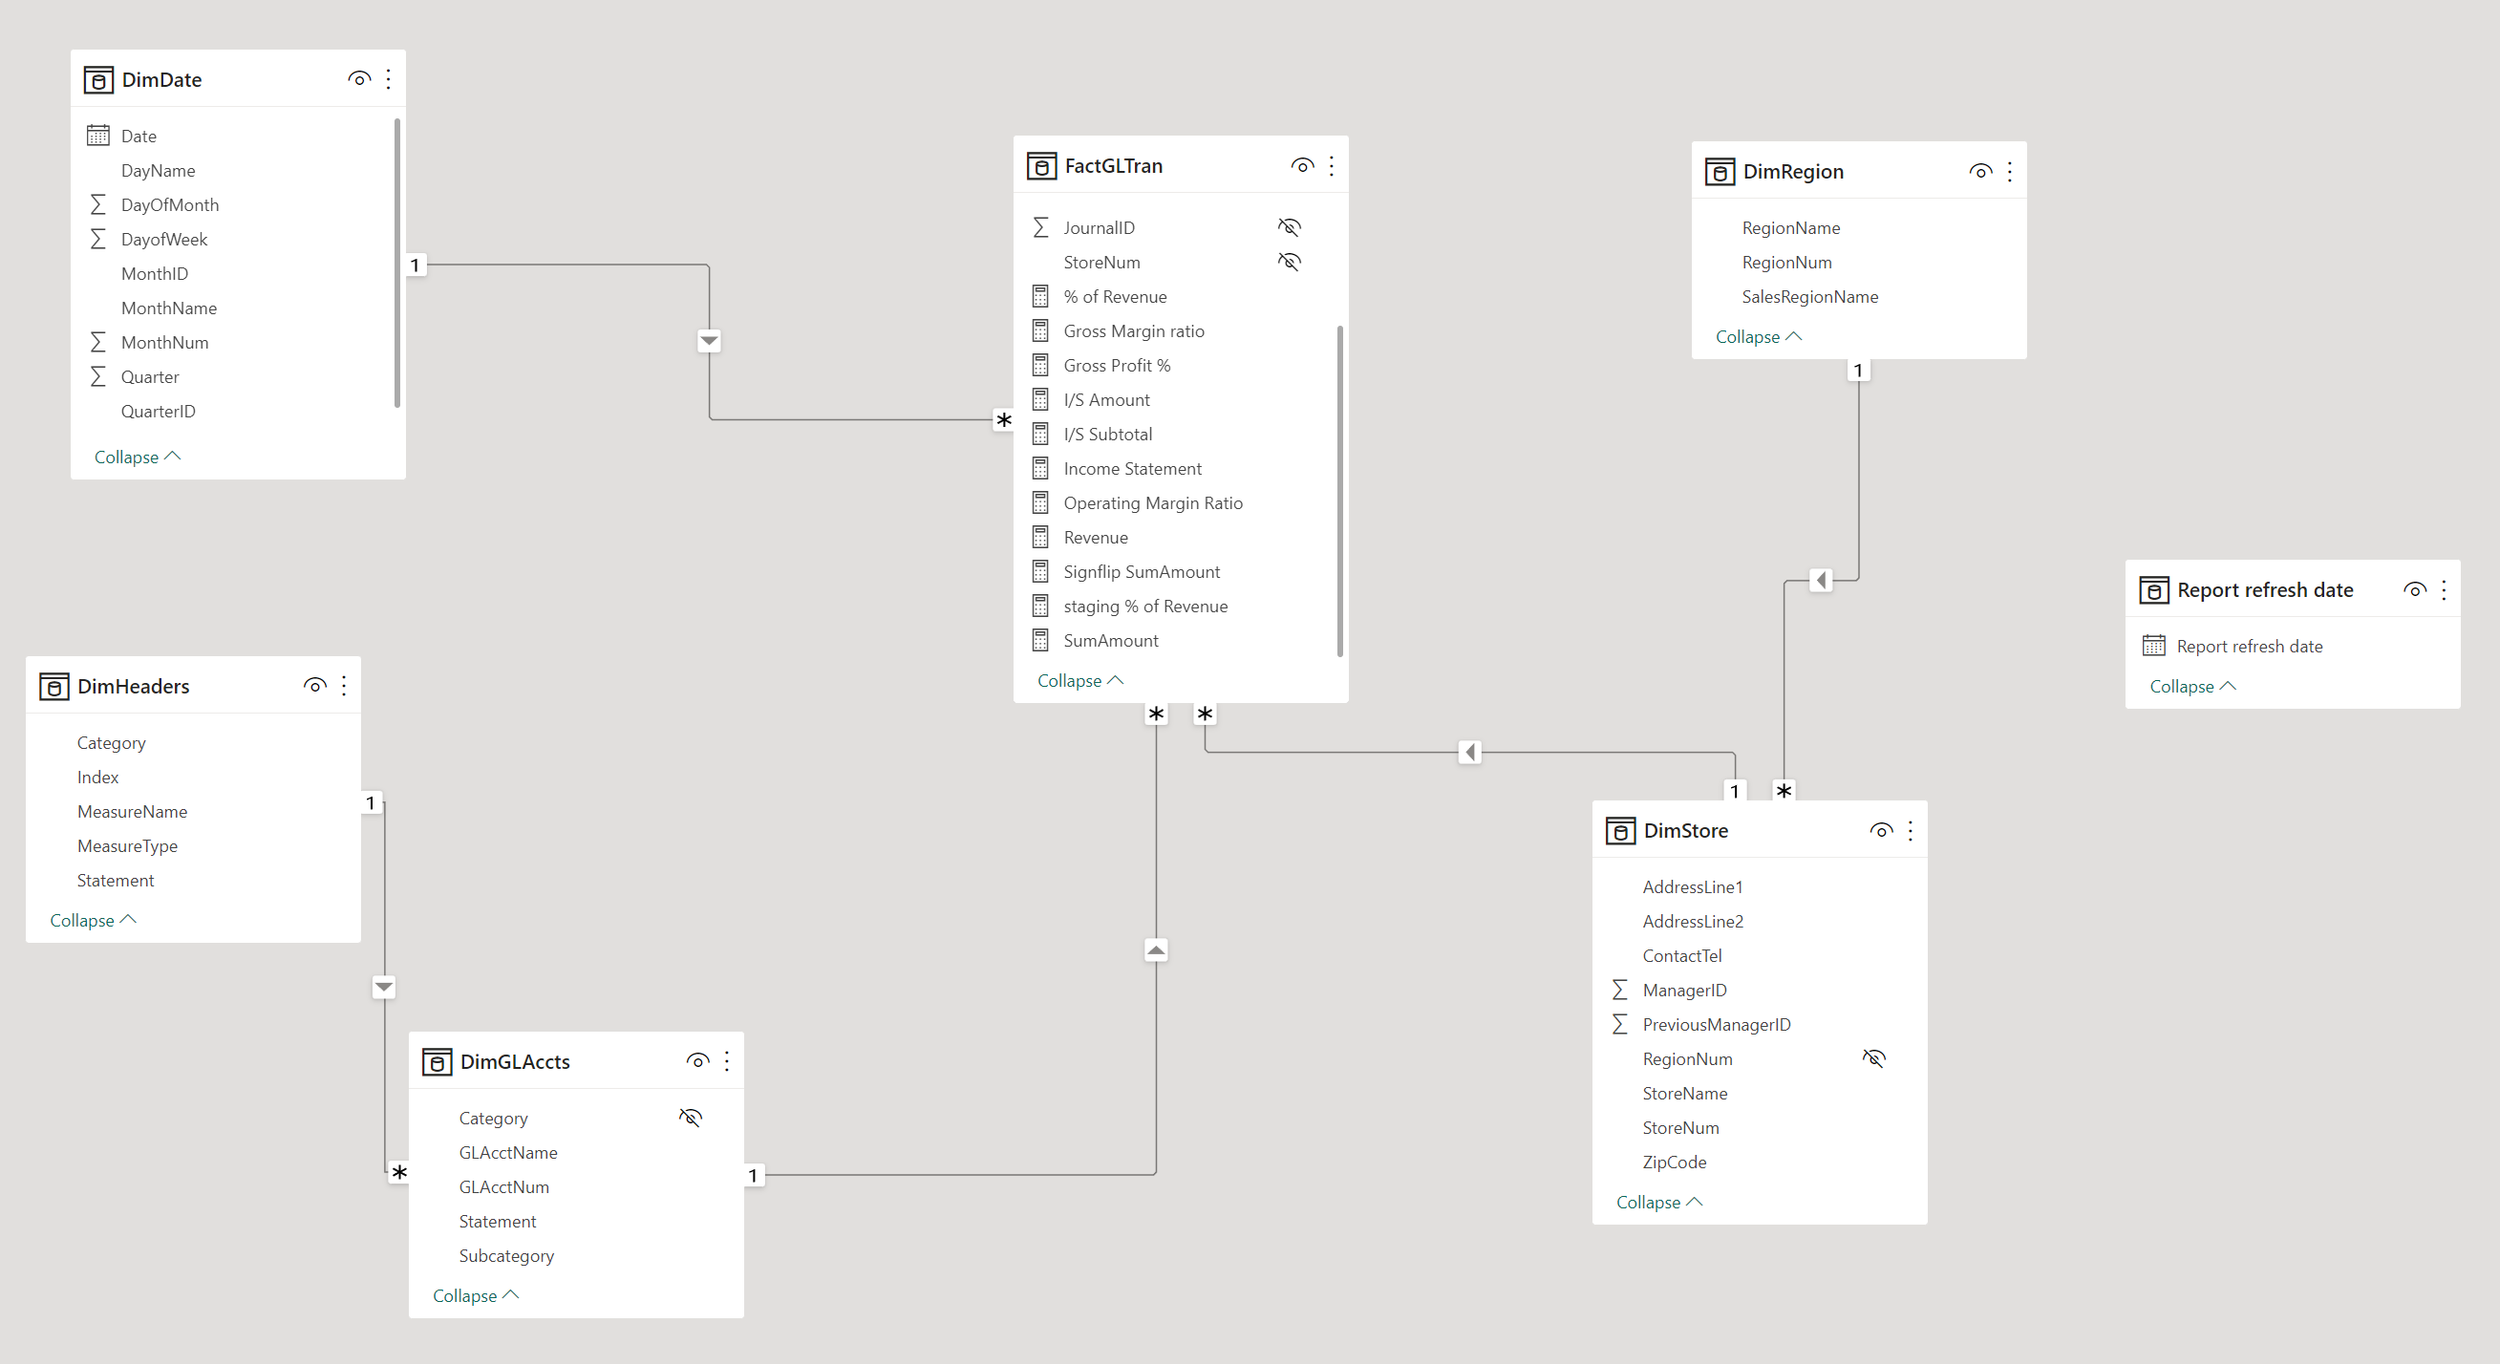Toggle DimRegion table visibility eye
The image size is (2500, 1364).
[1980, 172]
